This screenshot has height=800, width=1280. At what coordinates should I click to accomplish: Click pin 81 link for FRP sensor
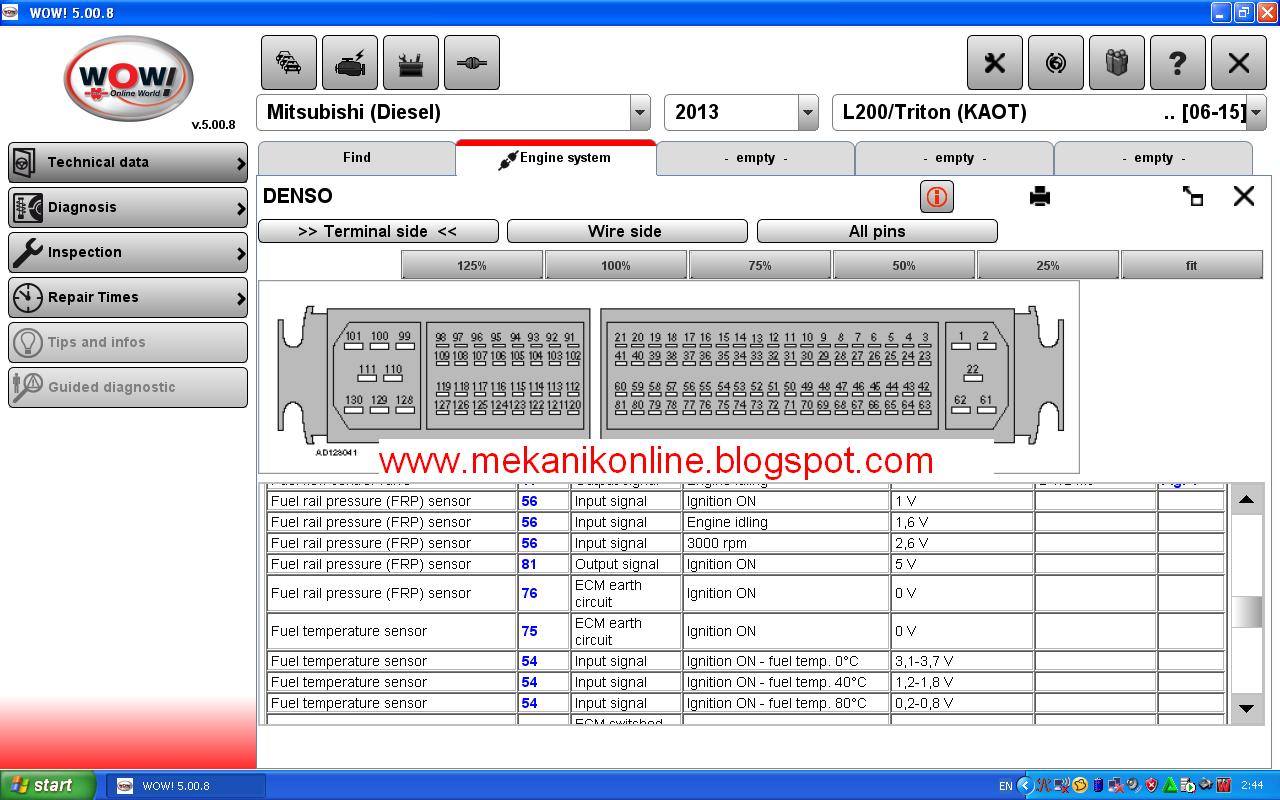coord(529,564)
